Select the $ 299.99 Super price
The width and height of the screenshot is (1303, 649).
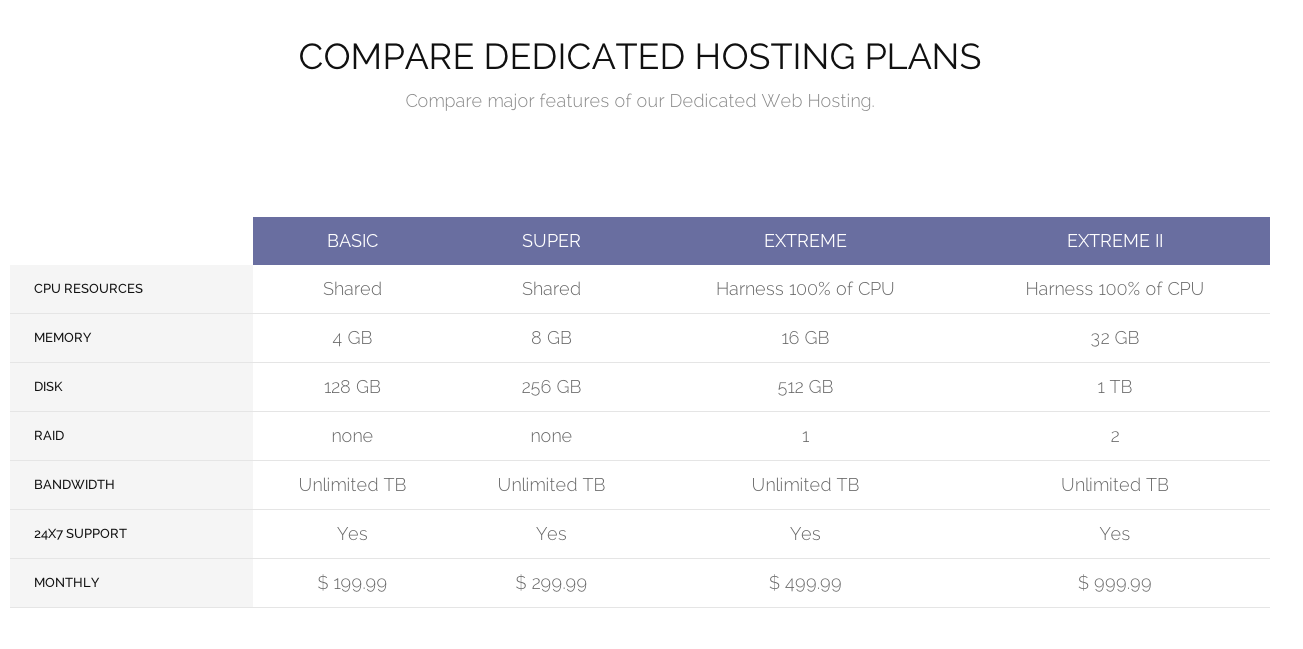551,583
